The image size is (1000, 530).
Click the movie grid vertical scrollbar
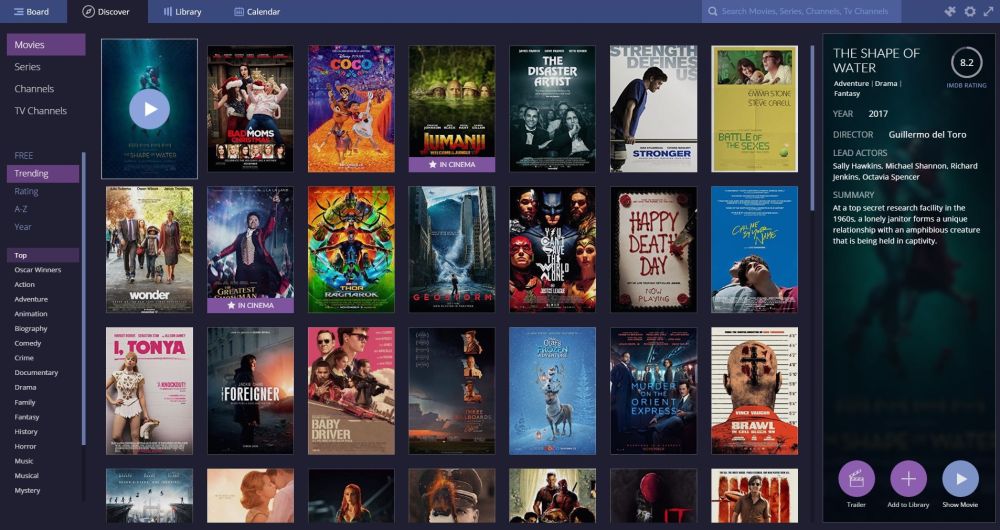click(812, 128)
